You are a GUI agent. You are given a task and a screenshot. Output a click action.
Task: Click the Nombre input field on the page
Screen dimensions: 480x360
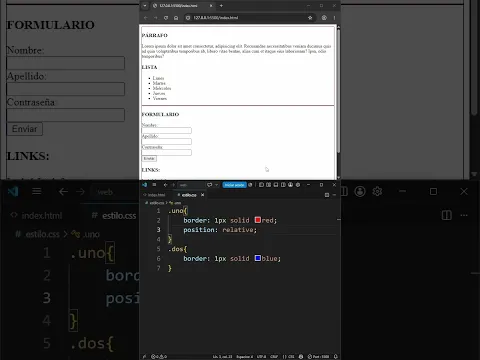[x=167, y=130]
